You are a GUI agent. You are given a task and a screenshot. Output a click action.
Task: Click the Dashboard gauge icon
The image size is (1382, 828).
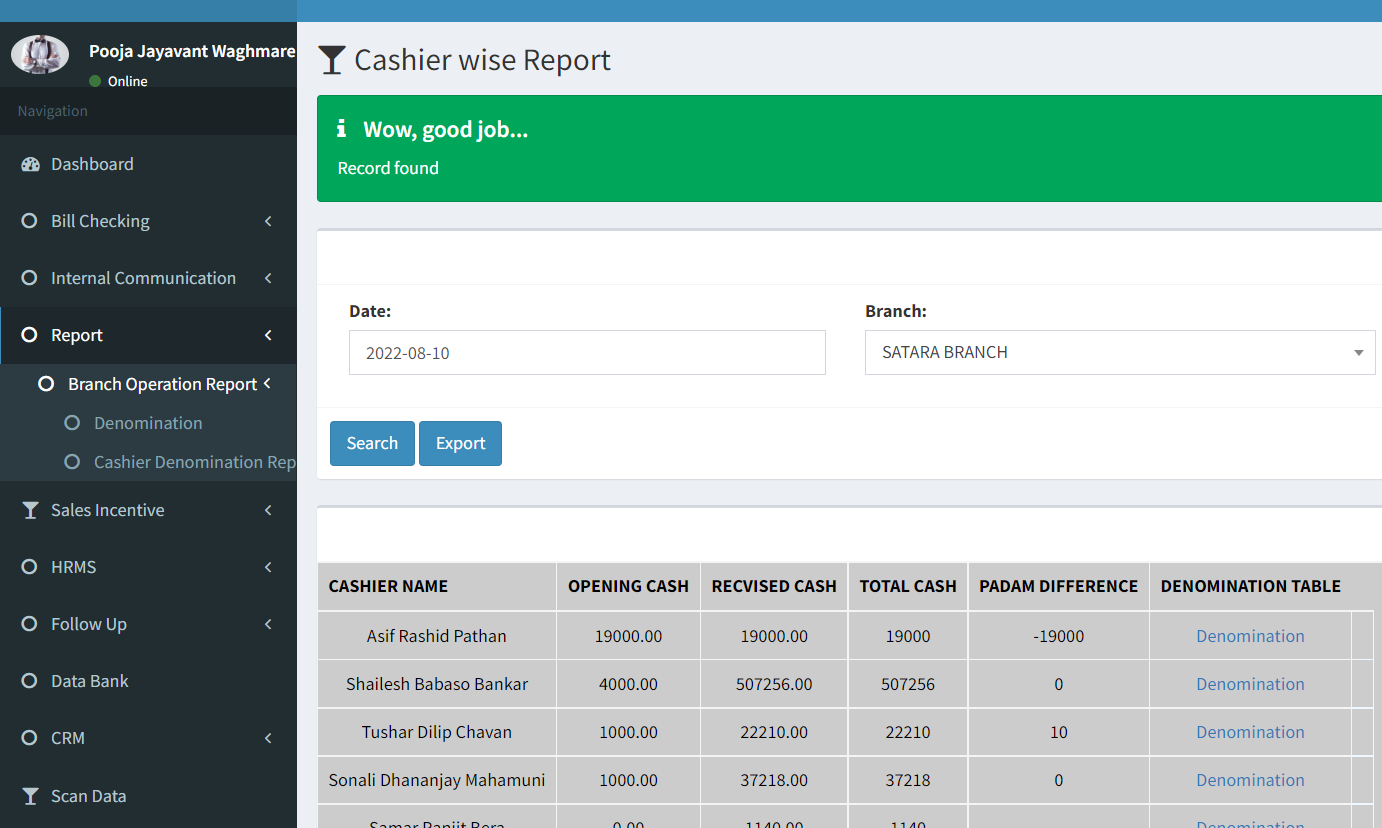coord(30,165)
